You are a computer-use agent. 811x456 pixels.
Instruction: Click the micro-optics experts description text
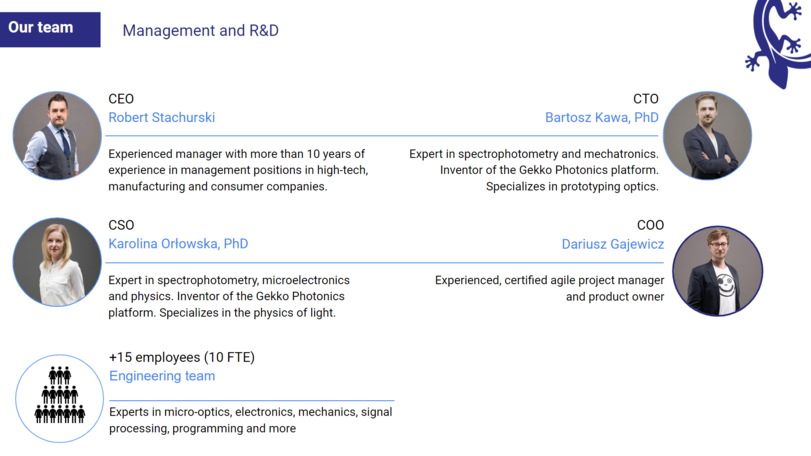pyautogui.click(x=250, y=420)
